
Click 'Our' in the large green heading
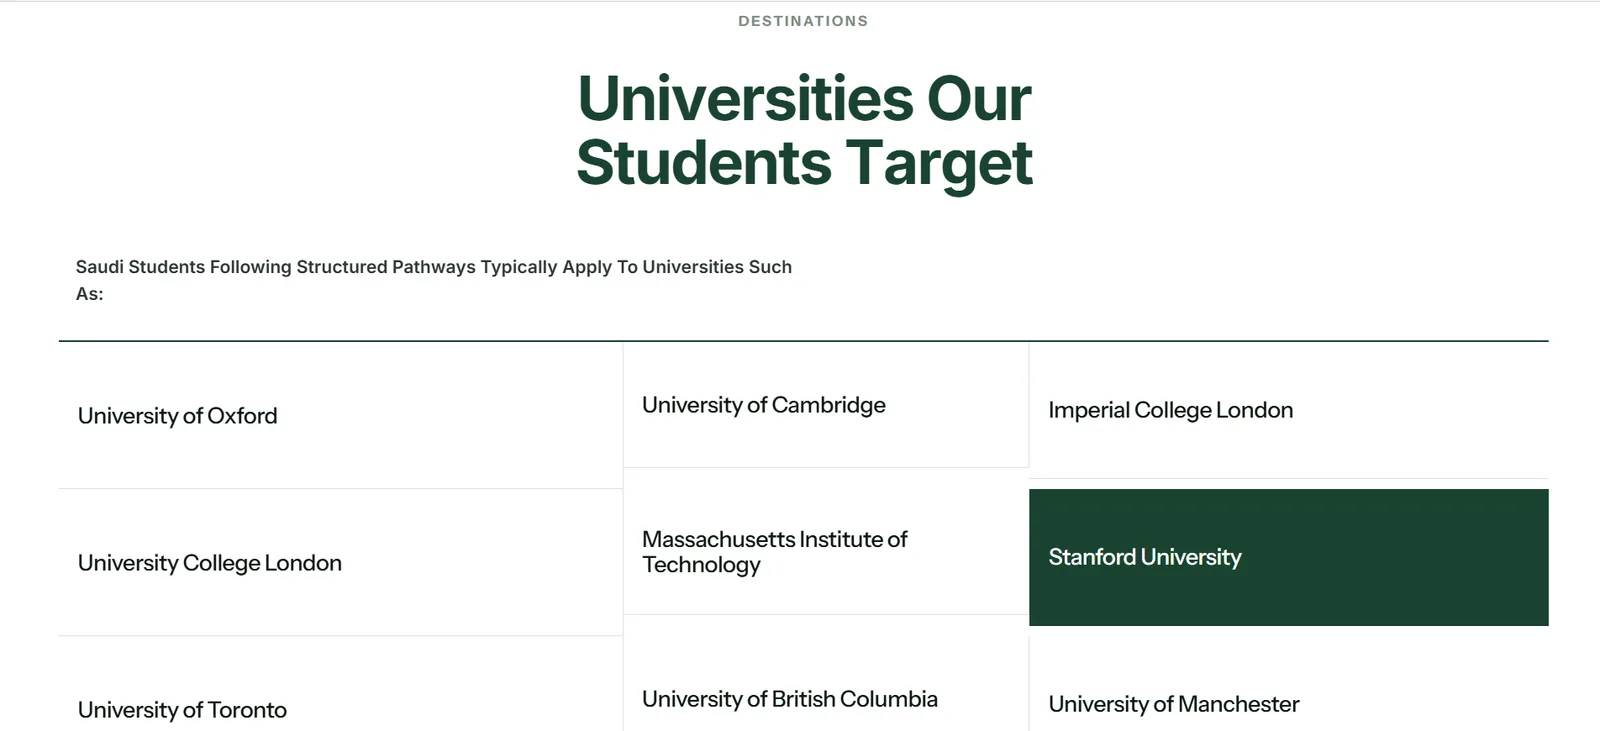tap(979, 99)
